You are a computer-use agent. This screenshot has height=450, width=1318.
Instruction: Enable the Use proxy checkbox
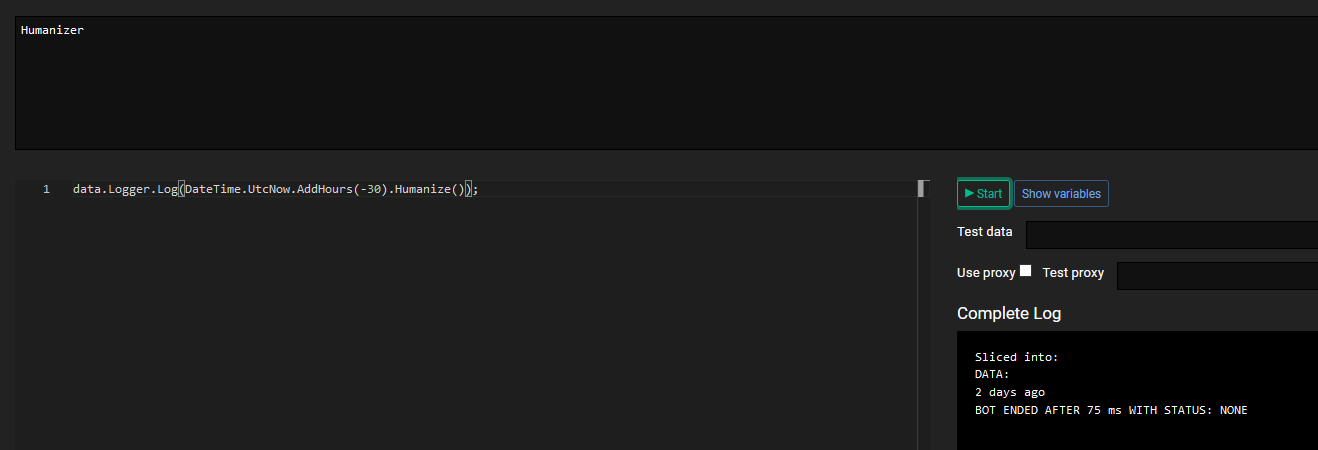tap(1025, 271)
